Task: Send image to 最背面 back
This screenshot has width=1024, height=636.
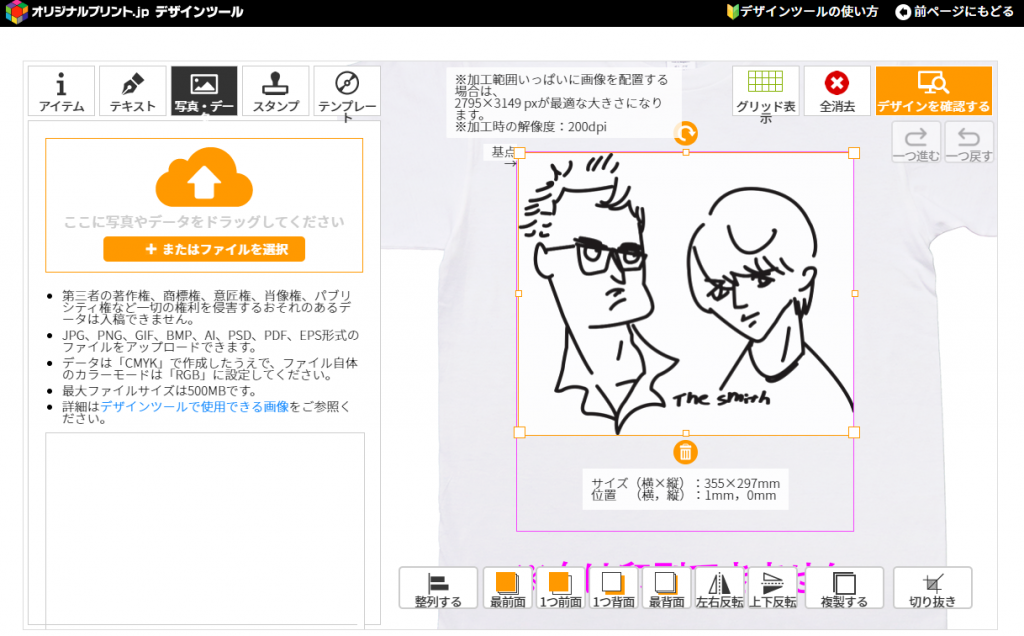Action: (666, 588)
